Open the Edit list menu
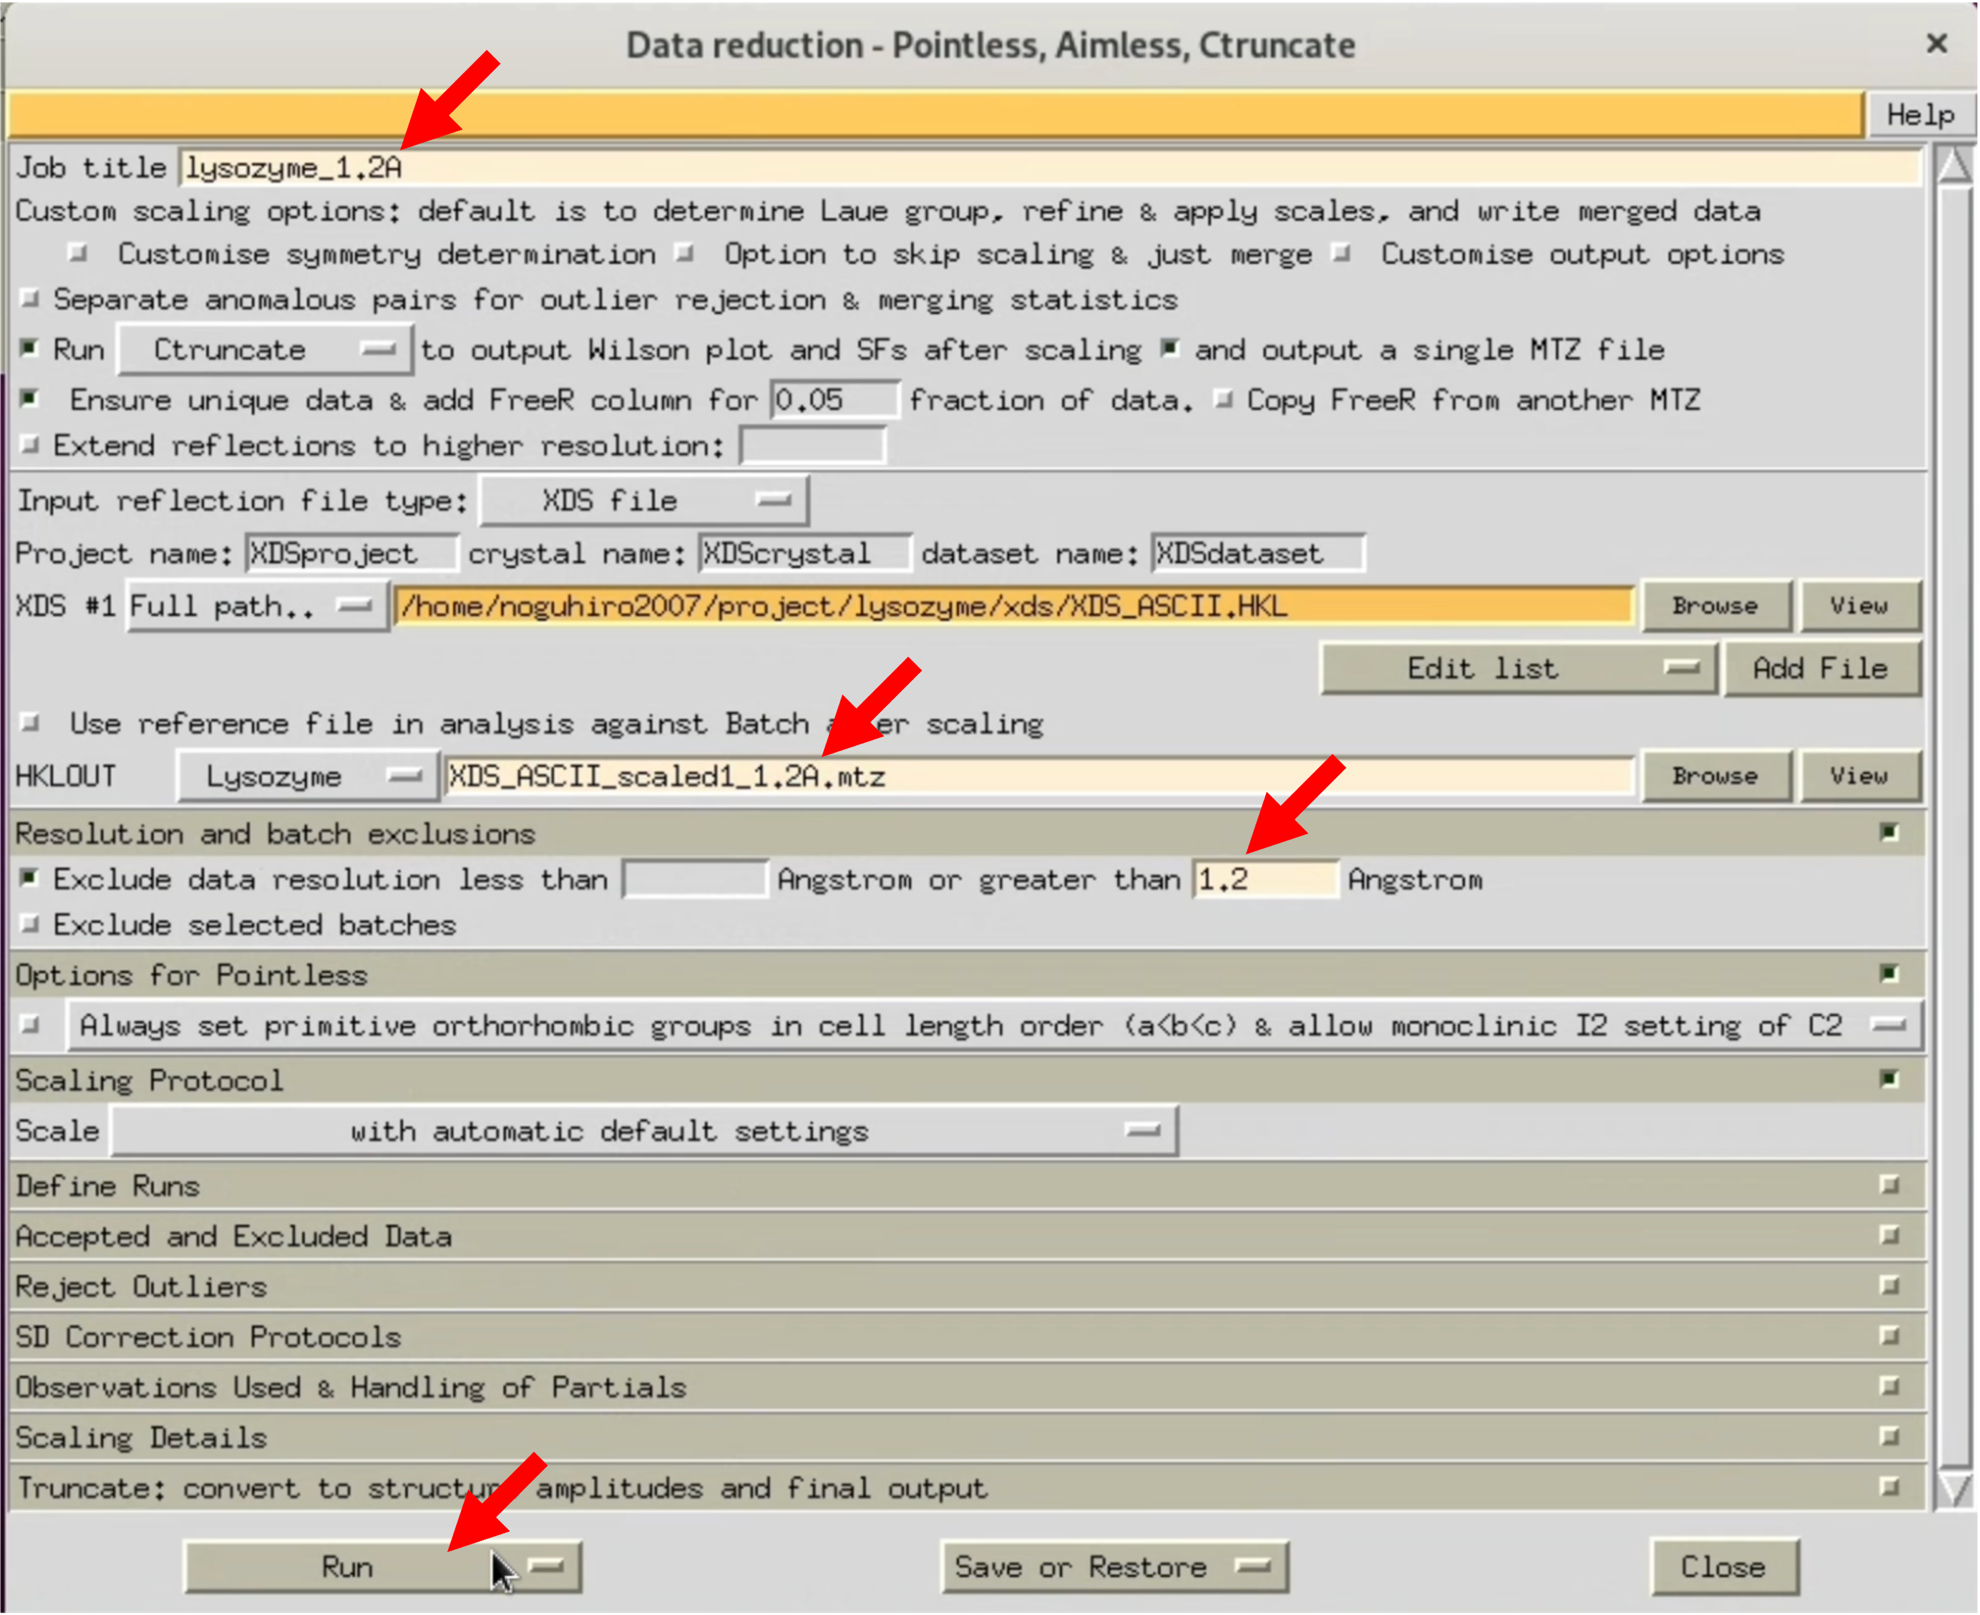 pos(1517,668)
